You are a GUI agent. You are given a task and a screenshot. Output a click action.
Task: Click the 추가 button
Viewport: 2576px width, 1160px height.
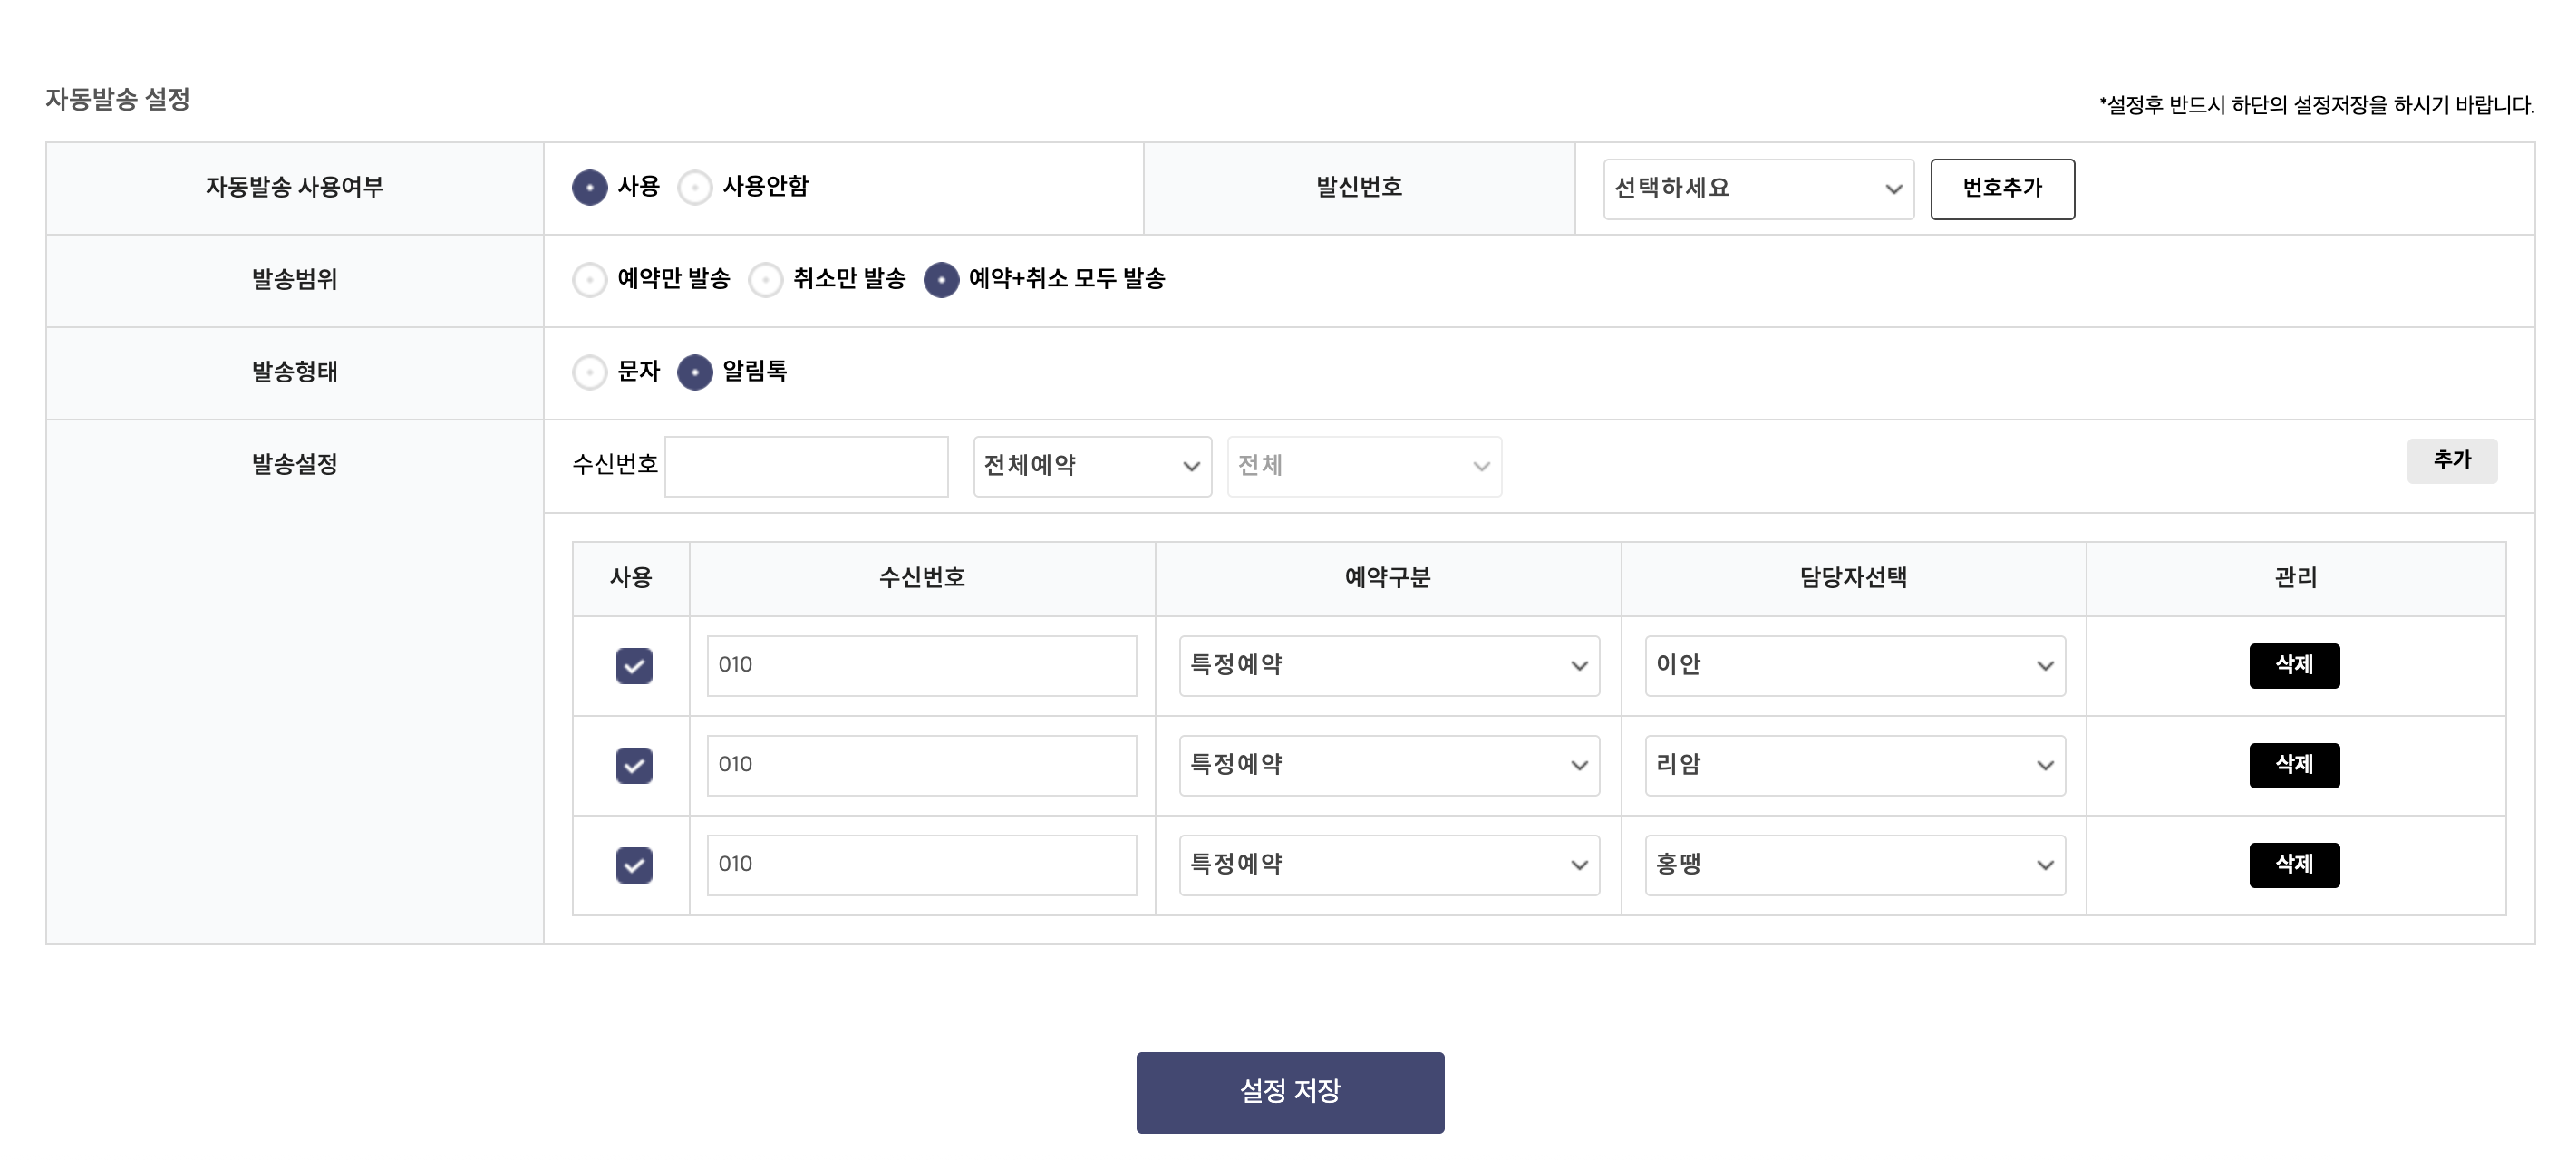click(x=2452, y=461)
